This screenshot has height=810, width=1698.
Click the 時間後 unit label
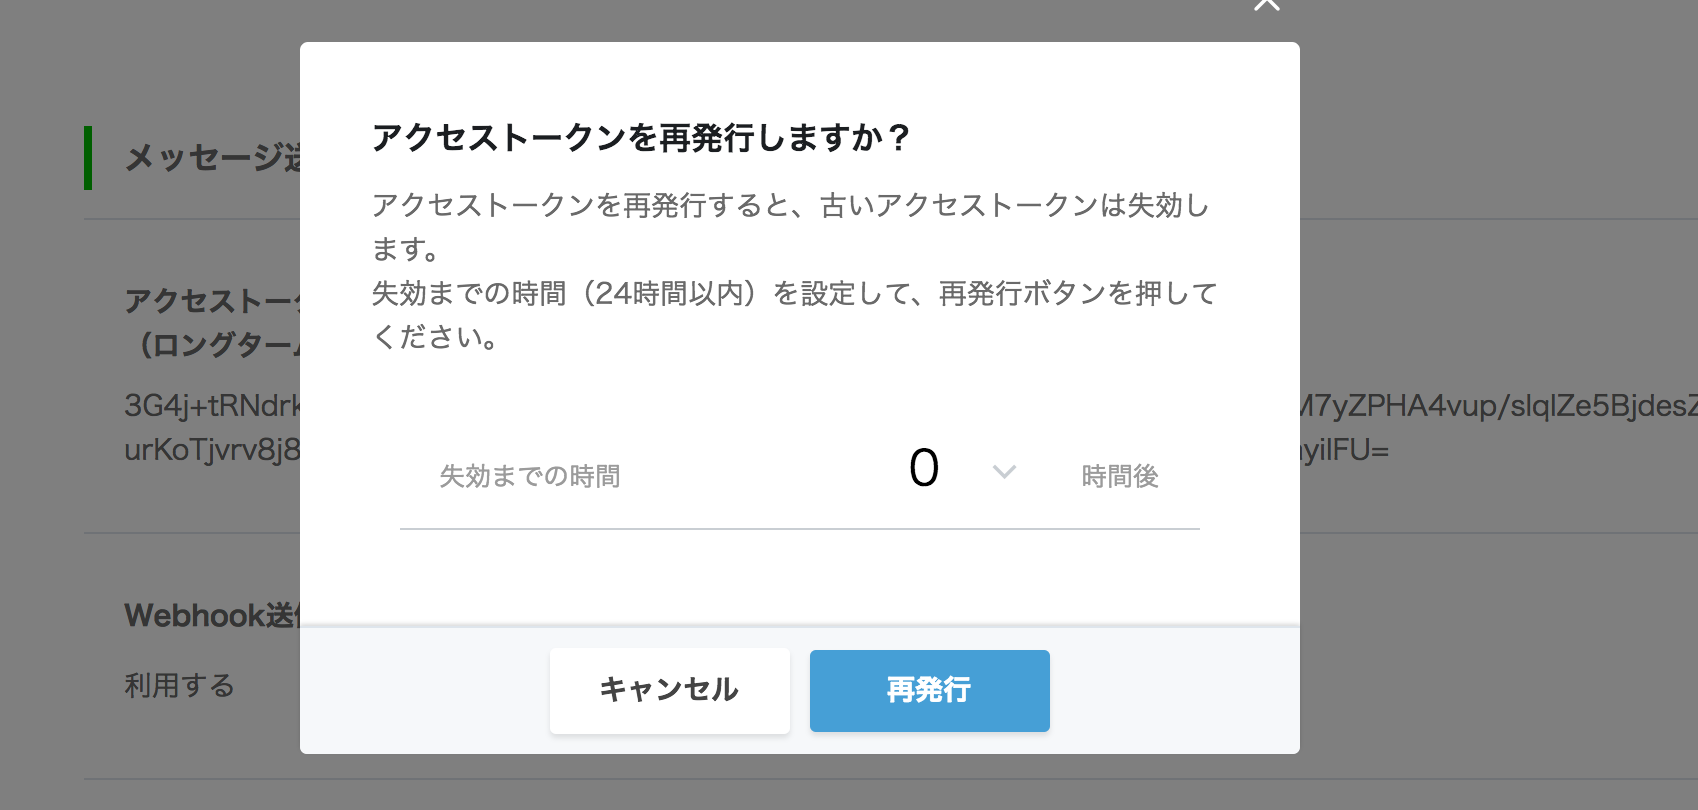1120,476
